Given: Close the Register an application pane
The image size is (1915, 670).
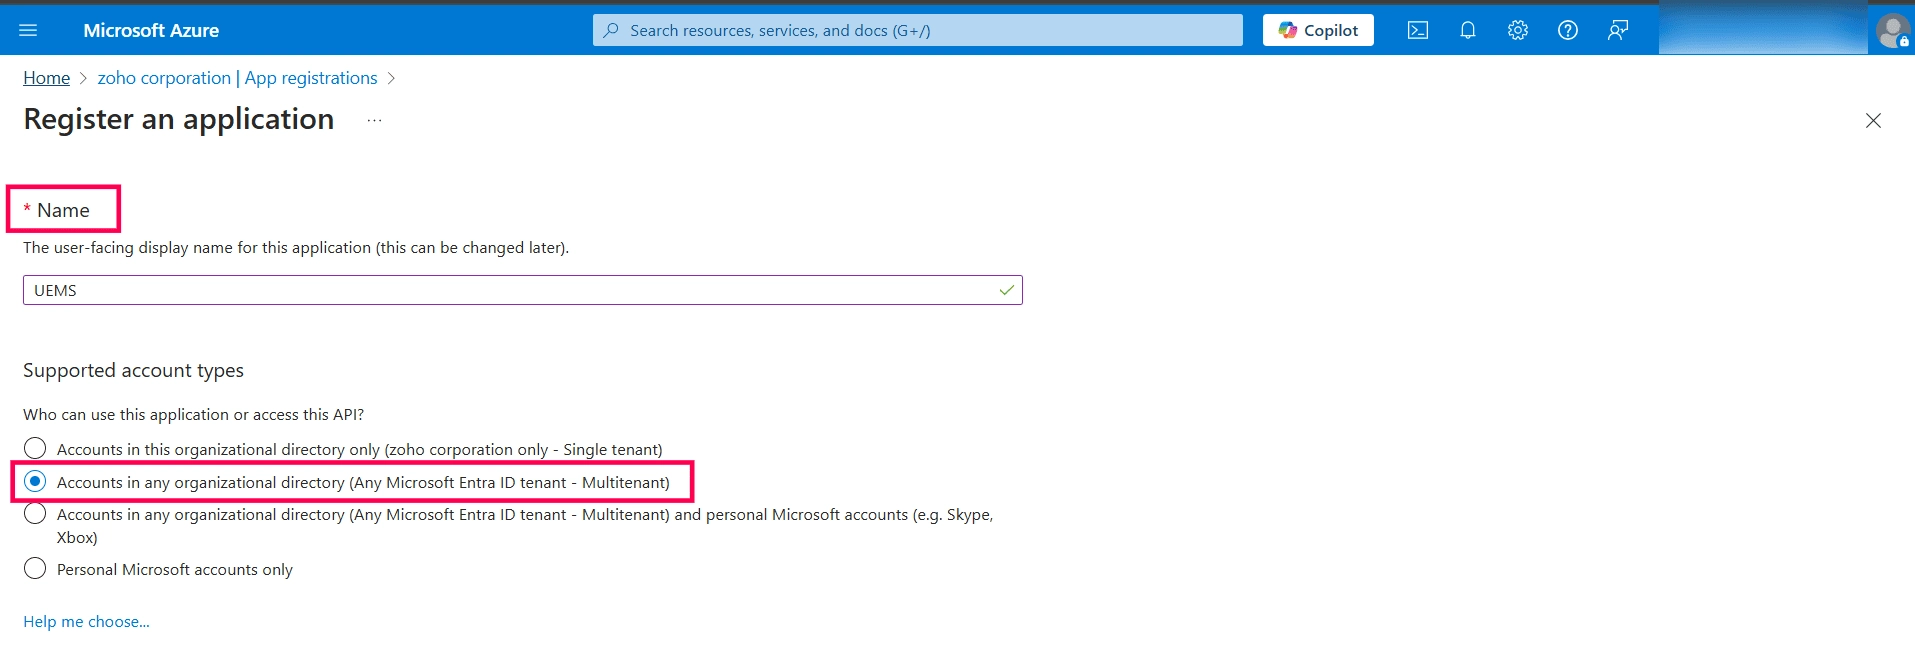Looking at the screenshot, I should 1873,120.
